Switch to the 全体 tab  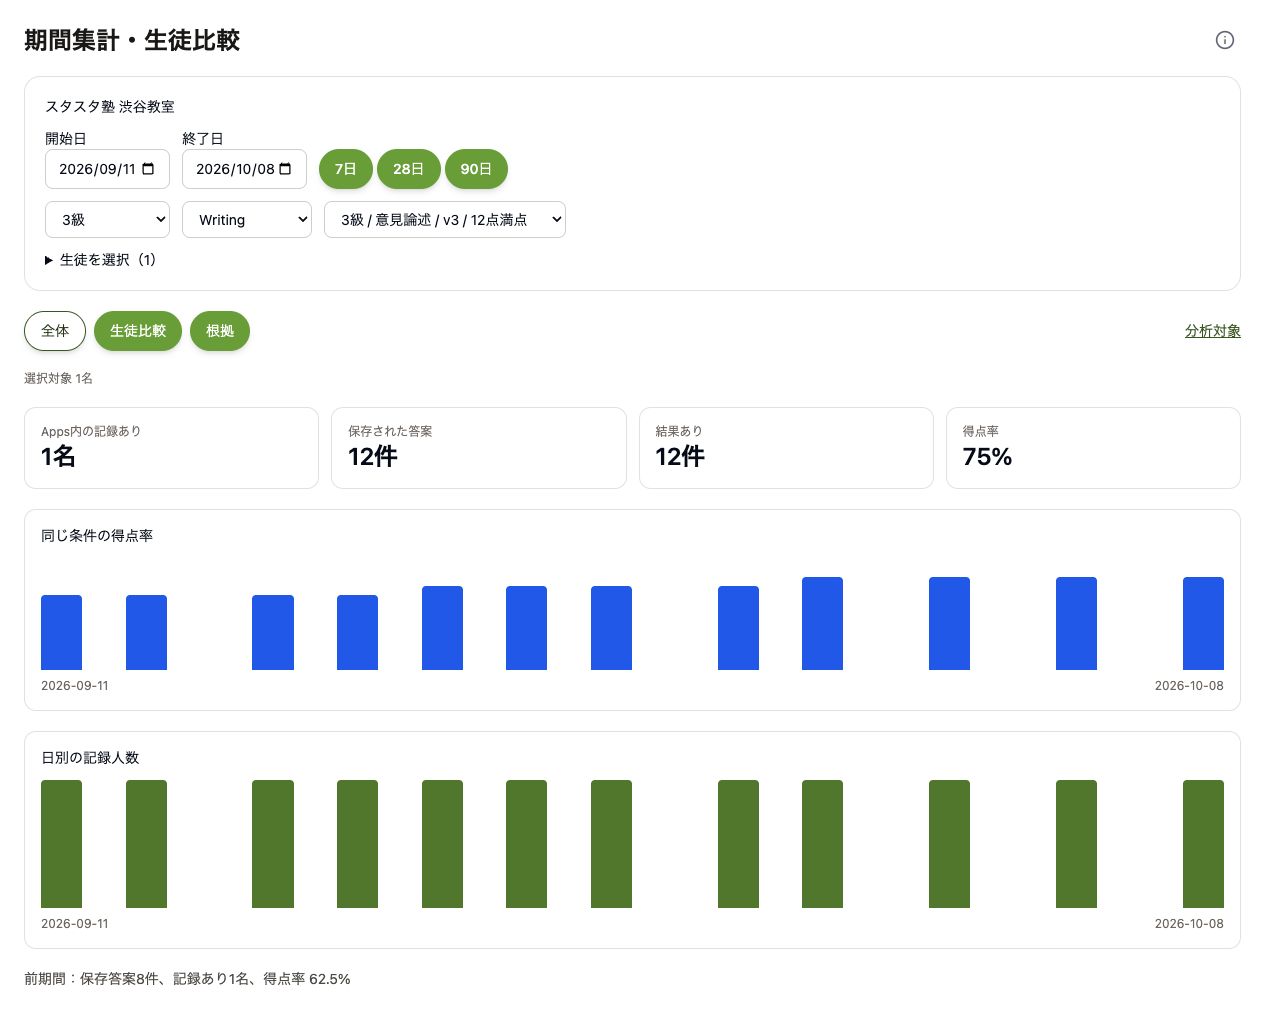(x=55, y=331)
